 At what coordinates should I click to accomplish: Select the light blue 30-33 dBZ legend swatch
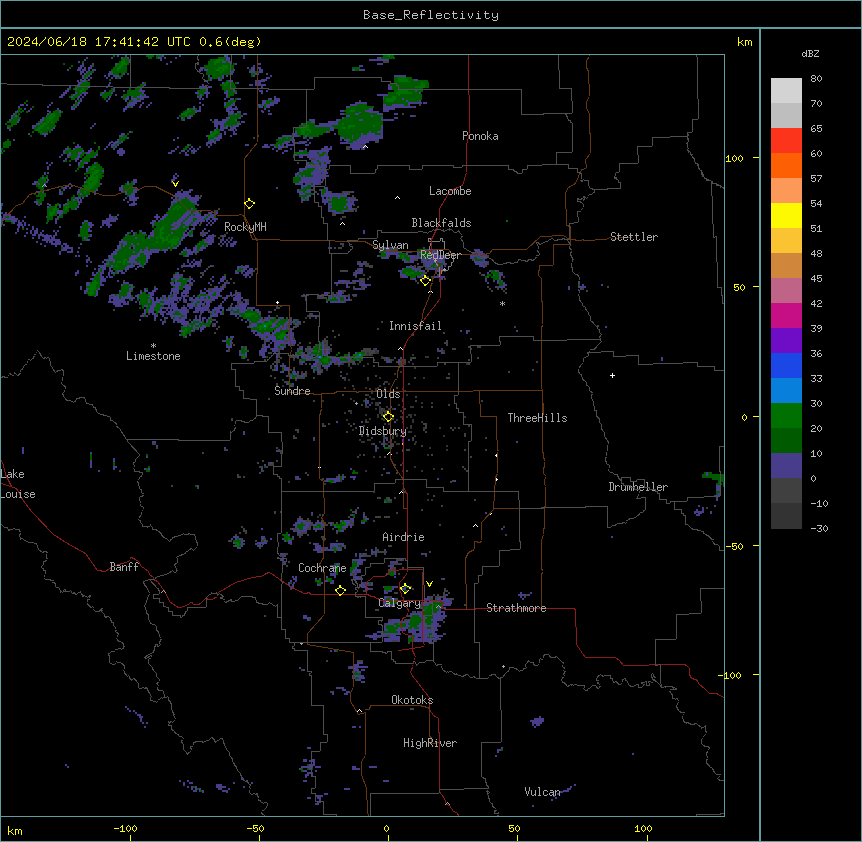click(x=786, y=391)
